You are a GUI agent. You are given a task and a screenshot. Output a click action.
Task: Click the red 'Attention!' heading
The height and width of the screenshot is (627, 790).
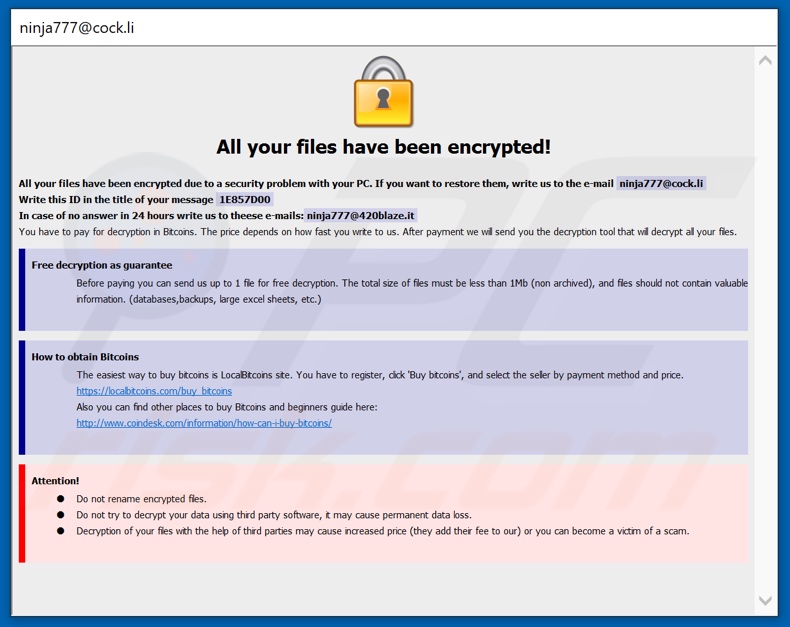55,481
